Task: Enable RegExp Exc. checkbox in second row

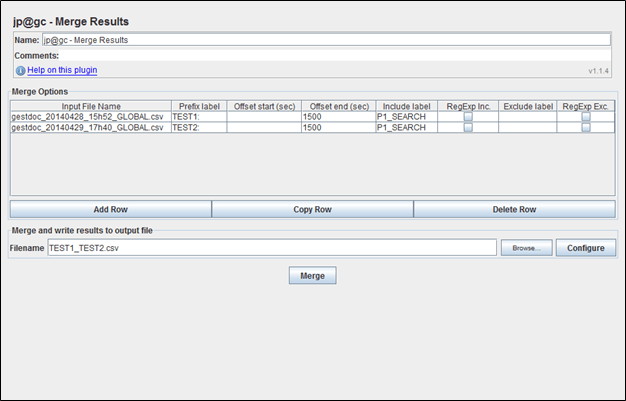Action: tap(586, 128)
